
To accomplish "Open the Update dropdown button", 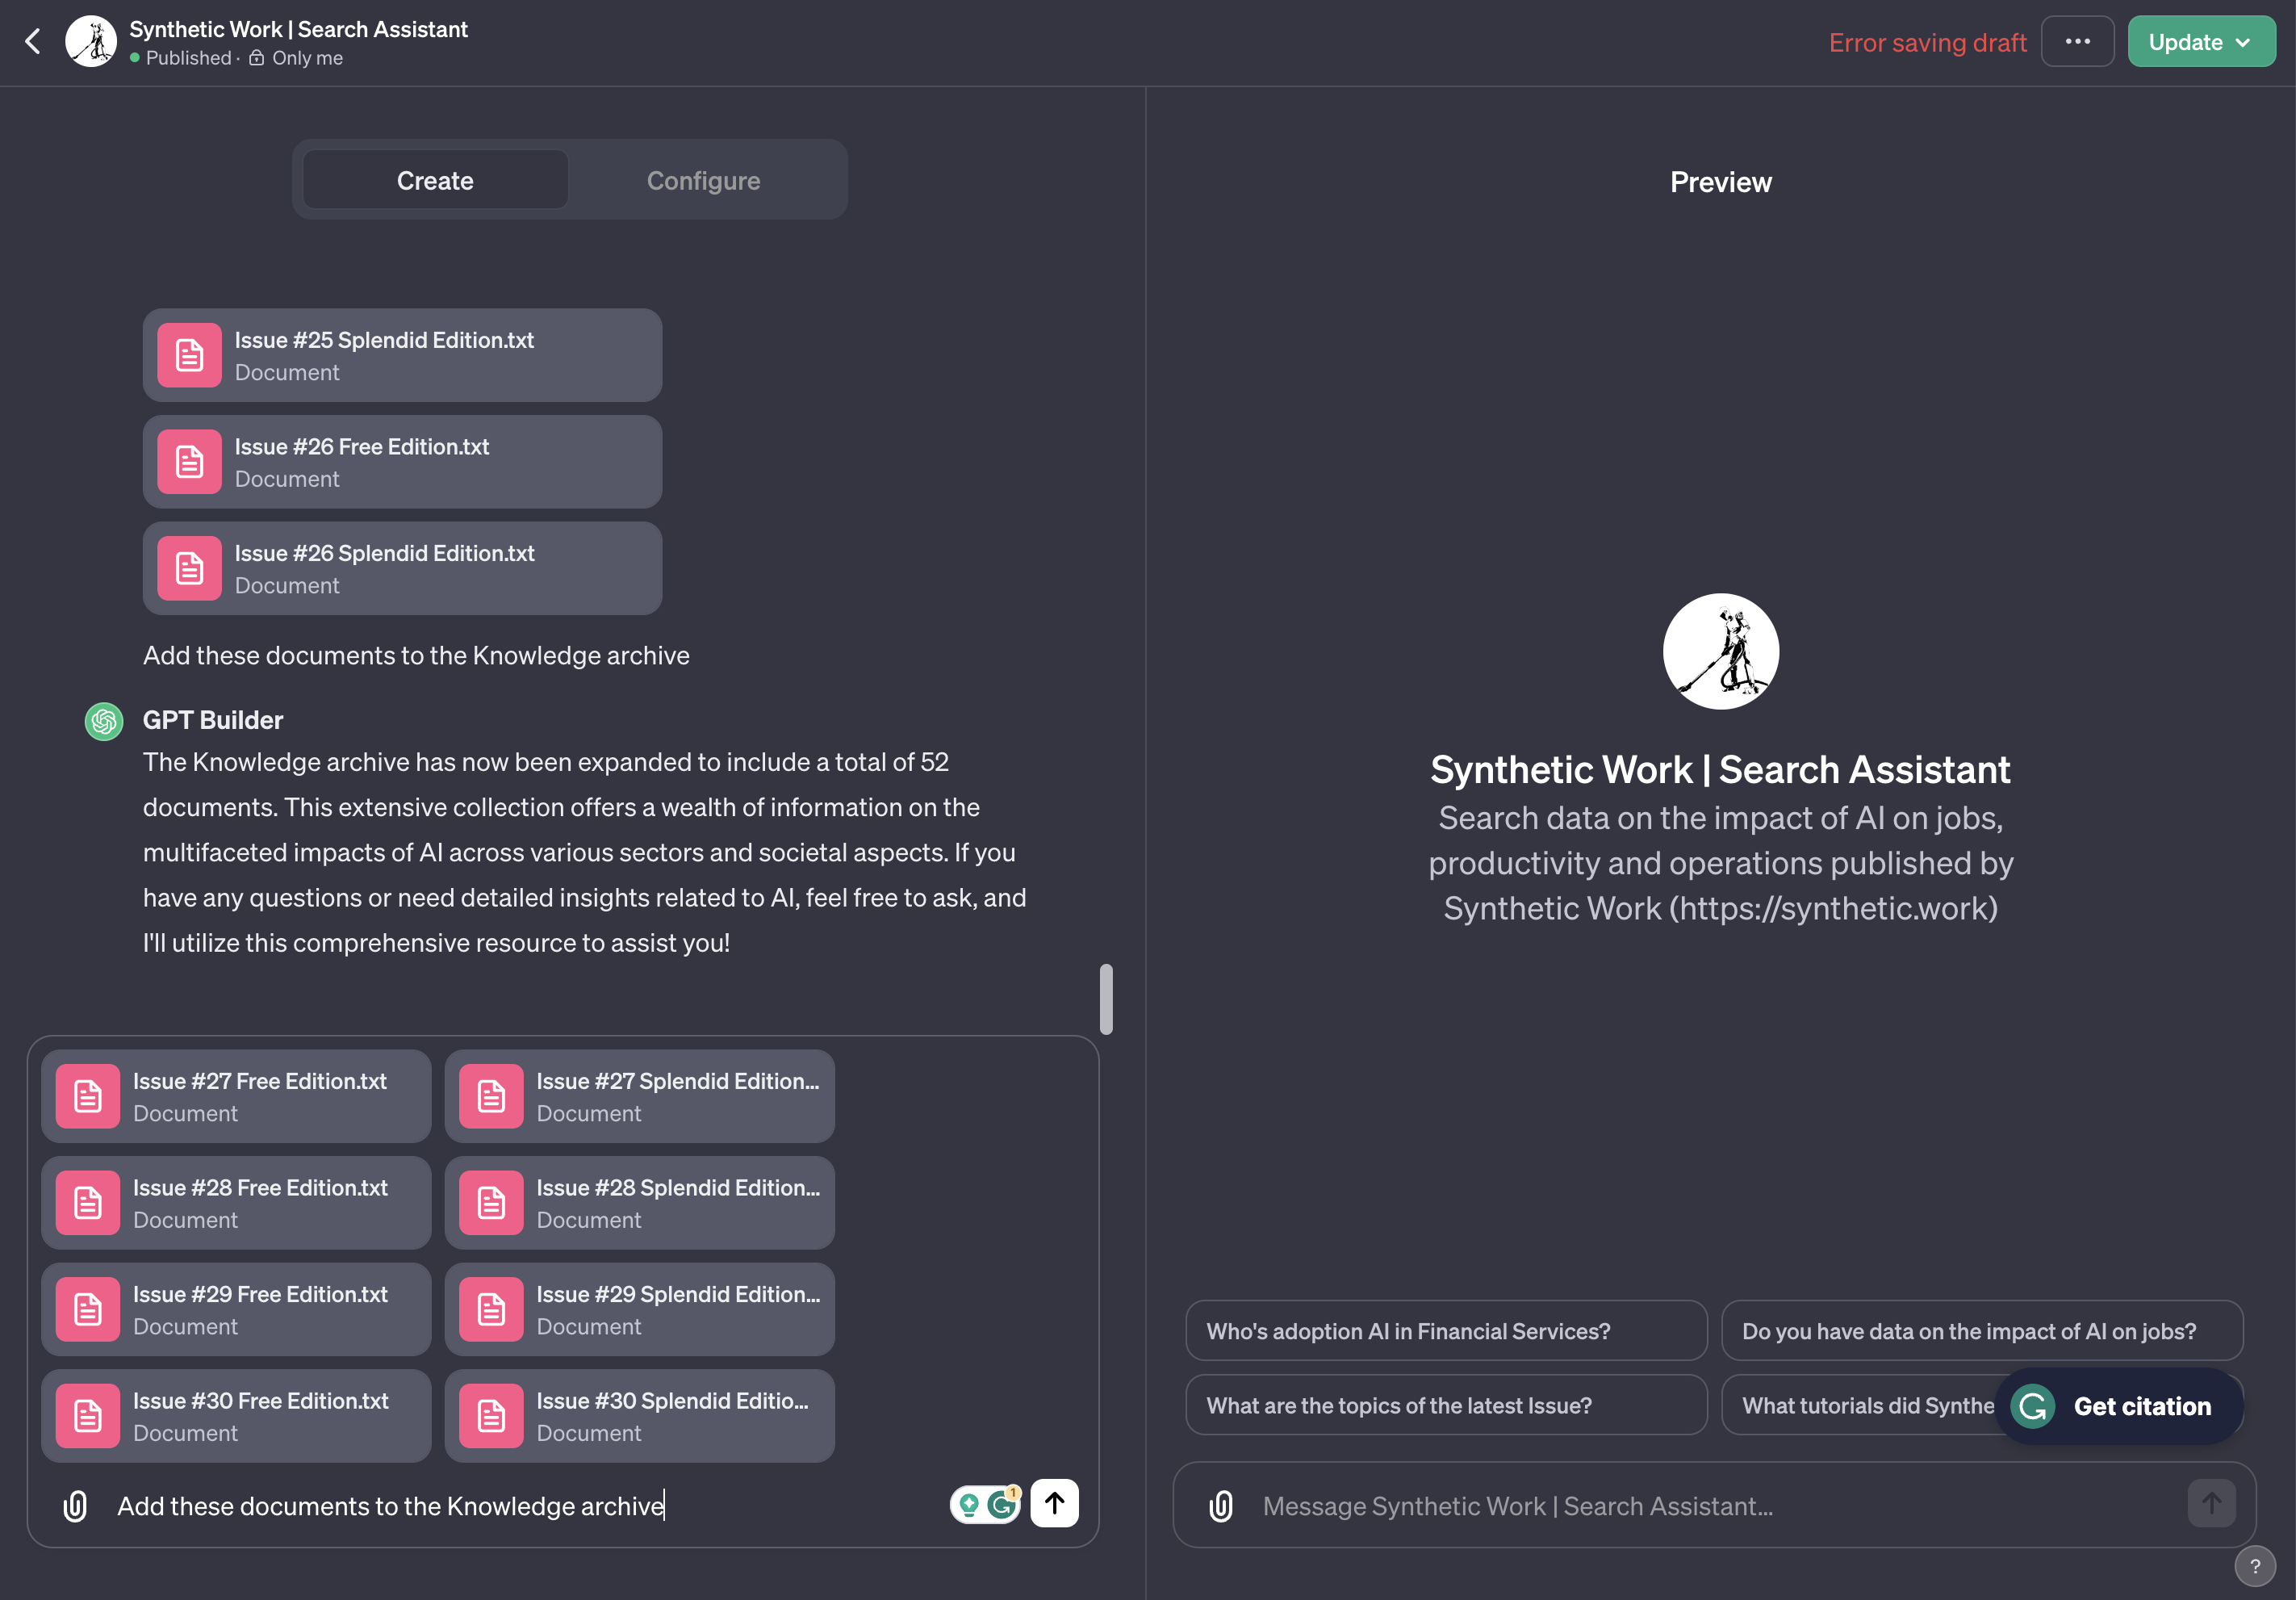I will click(2201, 42).
